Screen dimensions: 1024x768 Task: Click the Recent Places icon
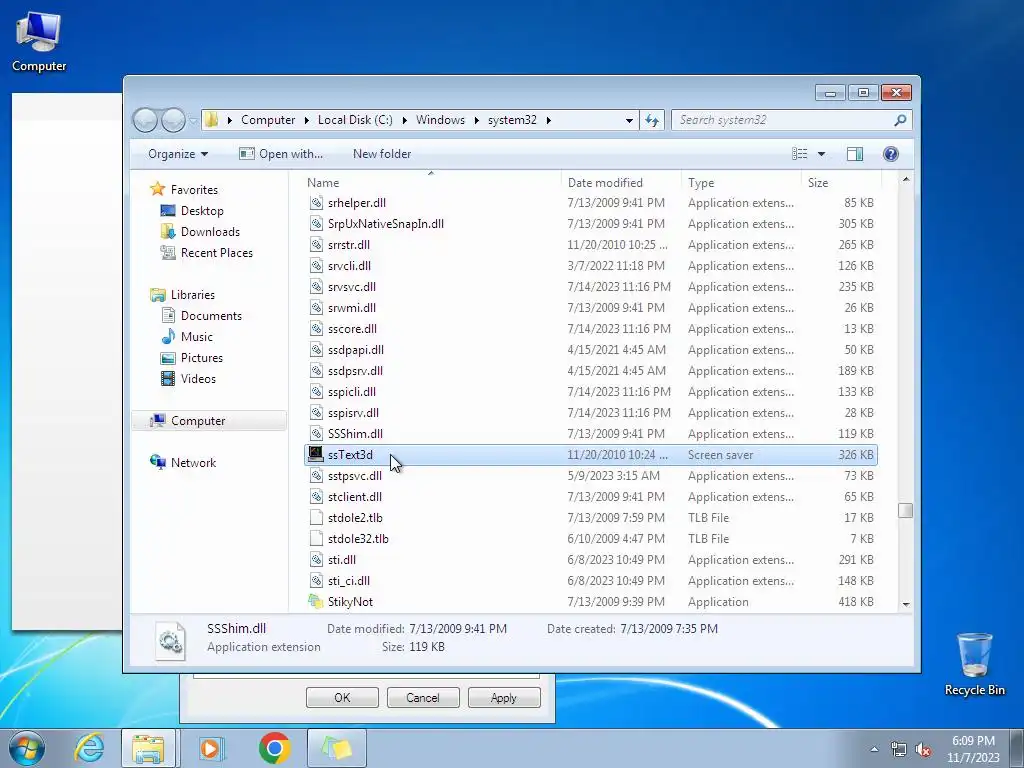pyautogui.click(x=168, y=253)
